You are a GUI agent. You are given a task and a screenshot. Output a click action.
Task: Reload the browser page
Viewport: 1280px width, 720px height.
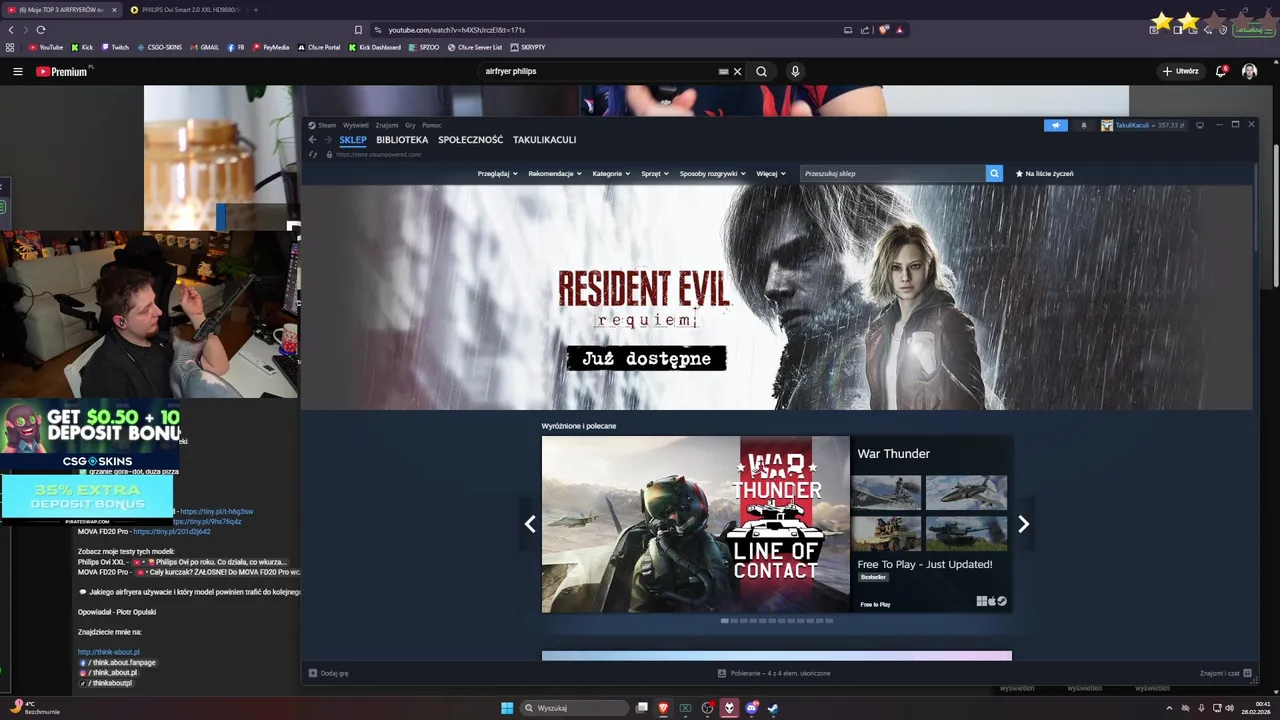click(41, 30)
